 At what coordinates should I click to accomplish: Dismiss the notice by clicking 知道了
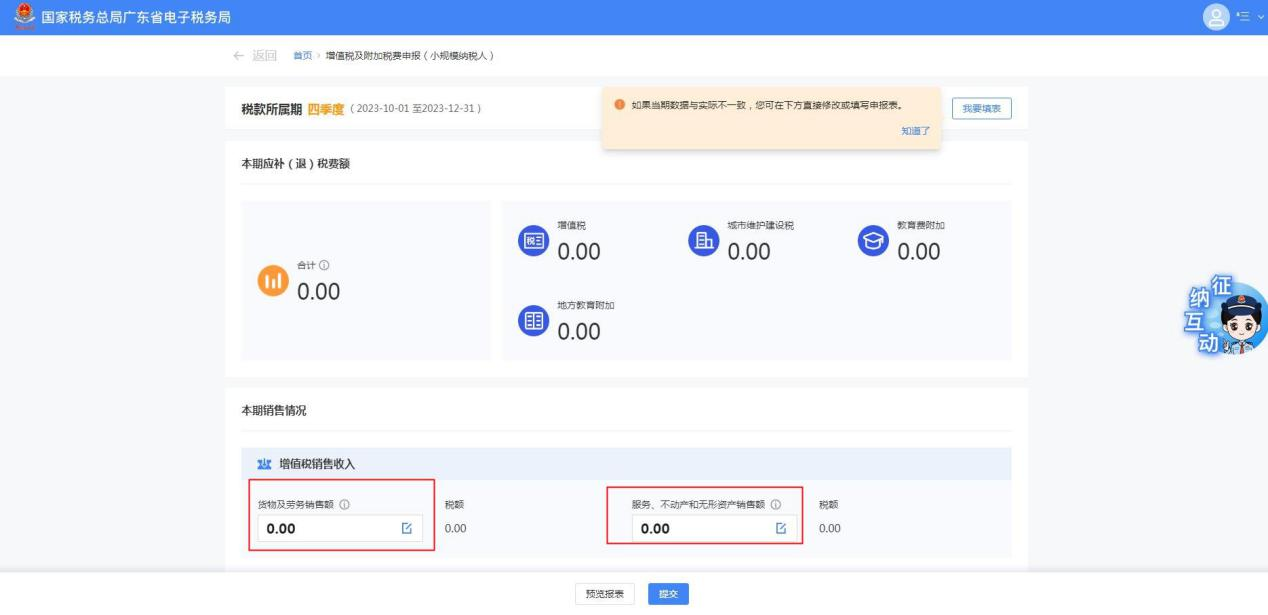(915, 131)
